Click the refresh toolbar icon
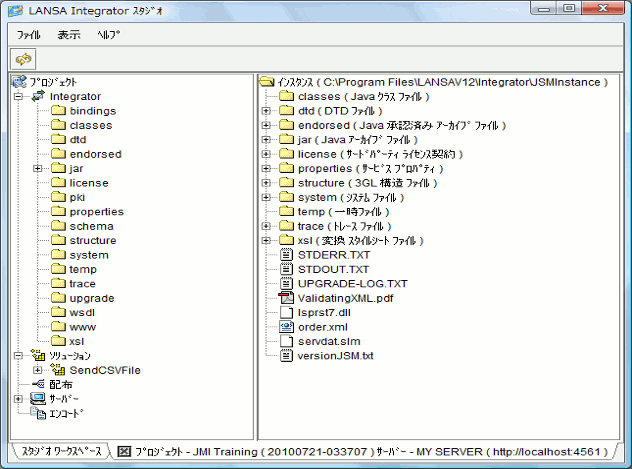Image resolution: width=632 pixels, height=469 pixels. tap(23, 60)
